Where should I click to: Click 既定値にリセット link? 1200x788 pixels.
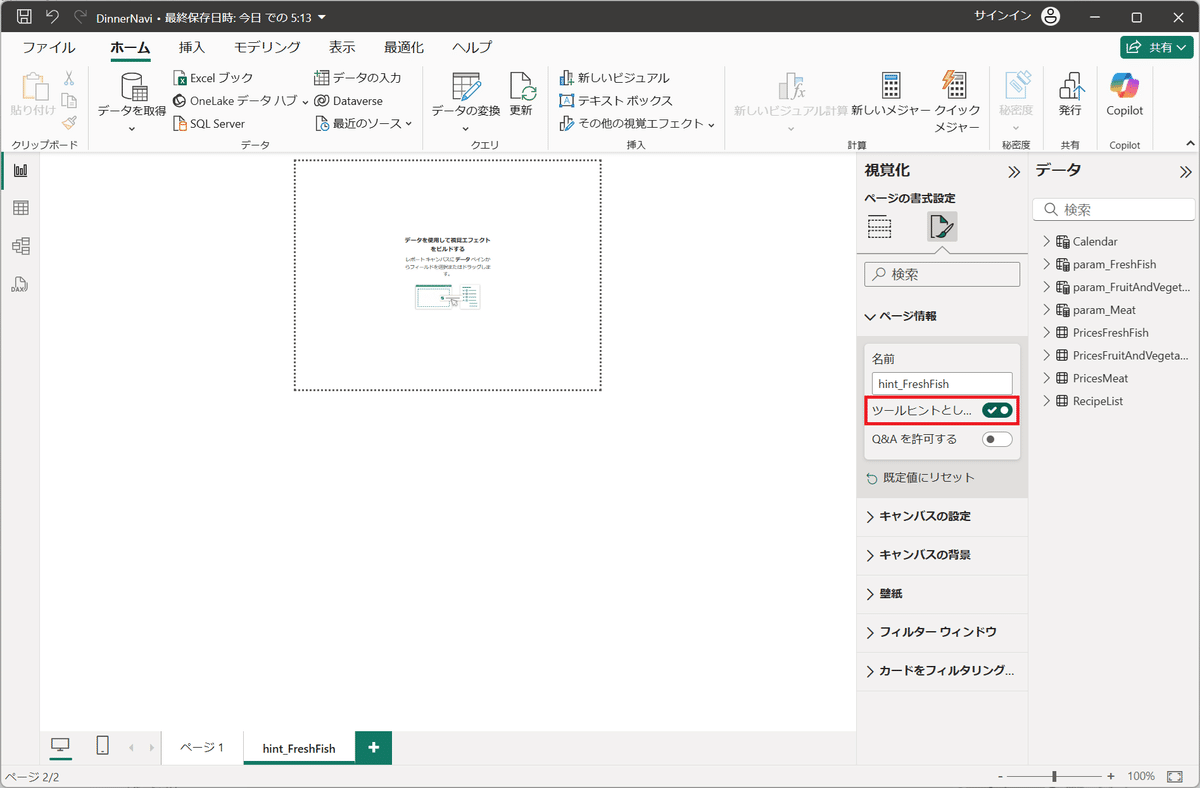920,477
